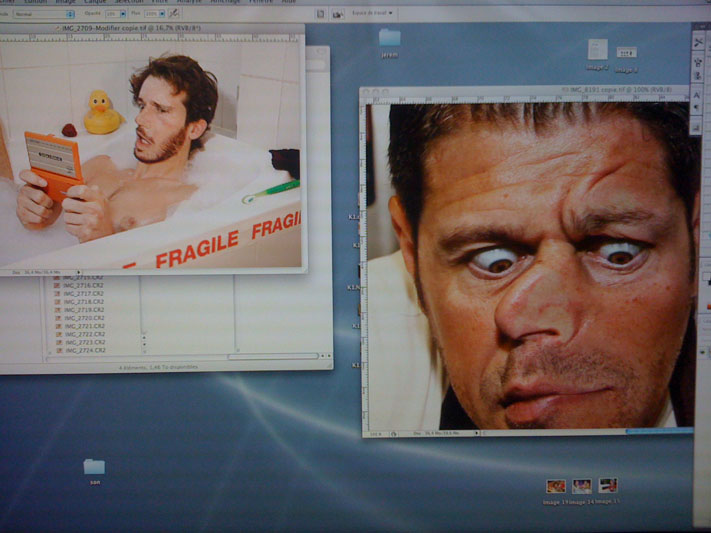Select IMG_2724.CR2 in the Finder list
This screenshot has width=711, height=533.
(81, 351)
